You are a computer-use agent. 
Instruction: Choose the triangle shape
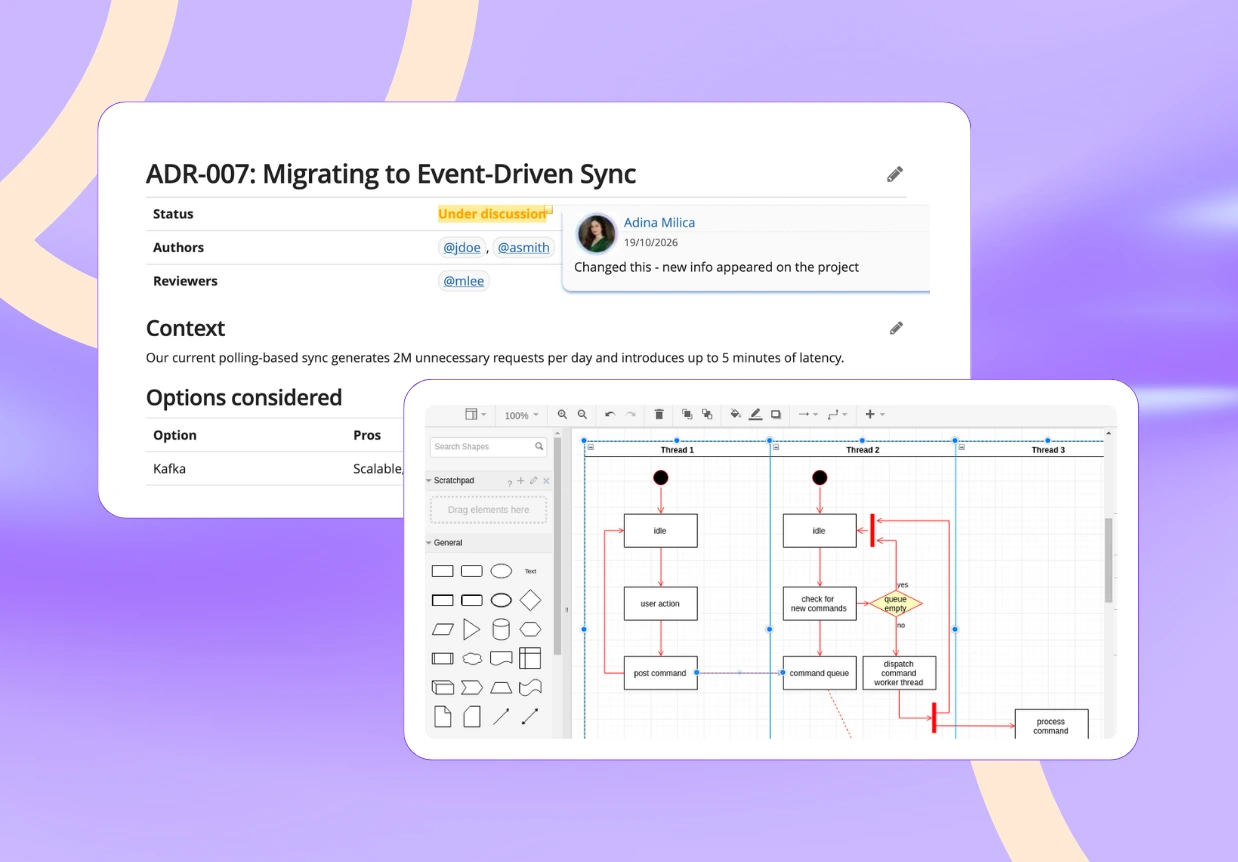(471, 629)
